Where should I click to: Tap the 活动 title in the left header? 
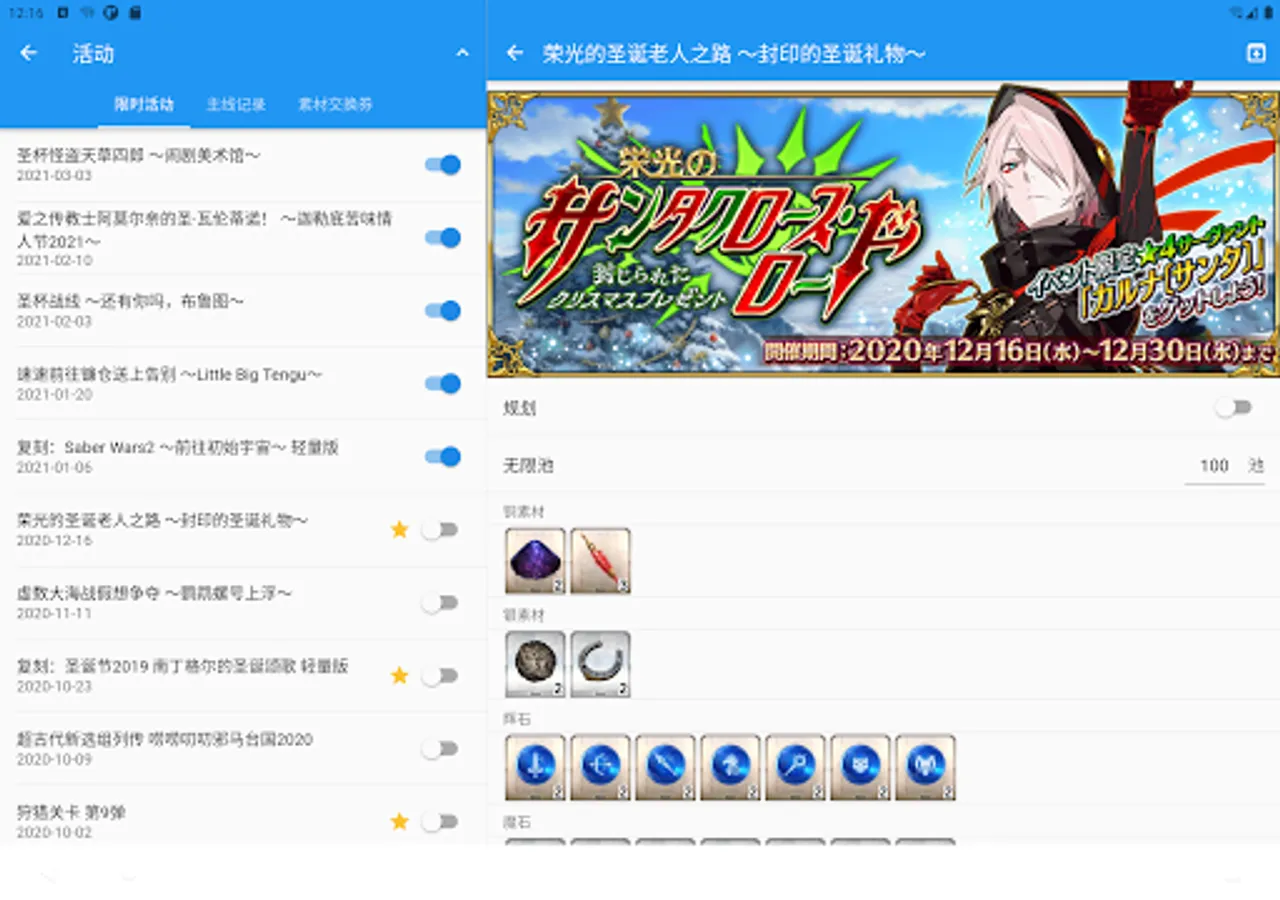pyautogui.click(x=93, y=54)
